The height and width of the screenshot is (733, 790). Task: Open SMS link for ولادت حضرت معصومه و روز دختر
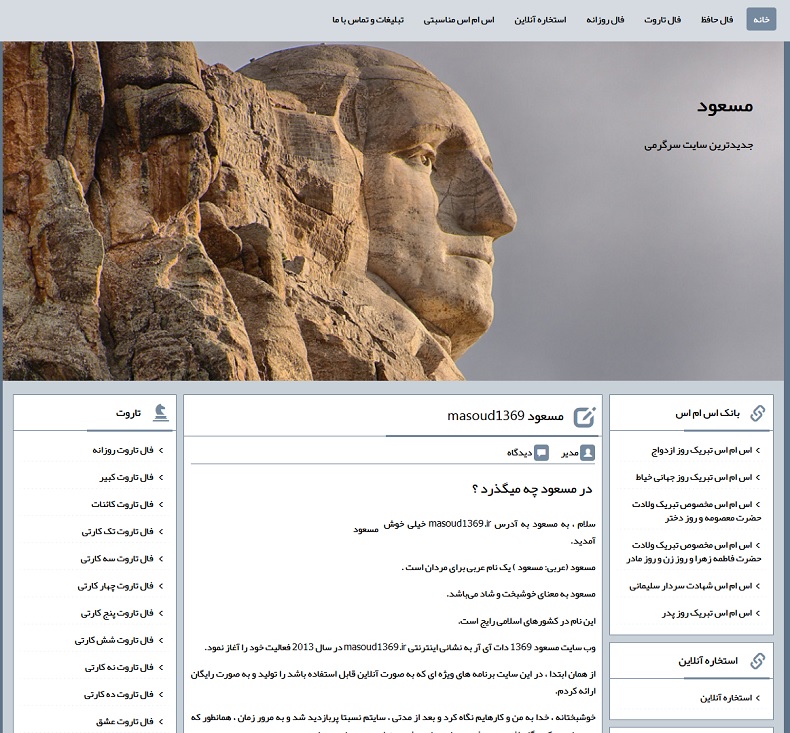coord(696,511)
